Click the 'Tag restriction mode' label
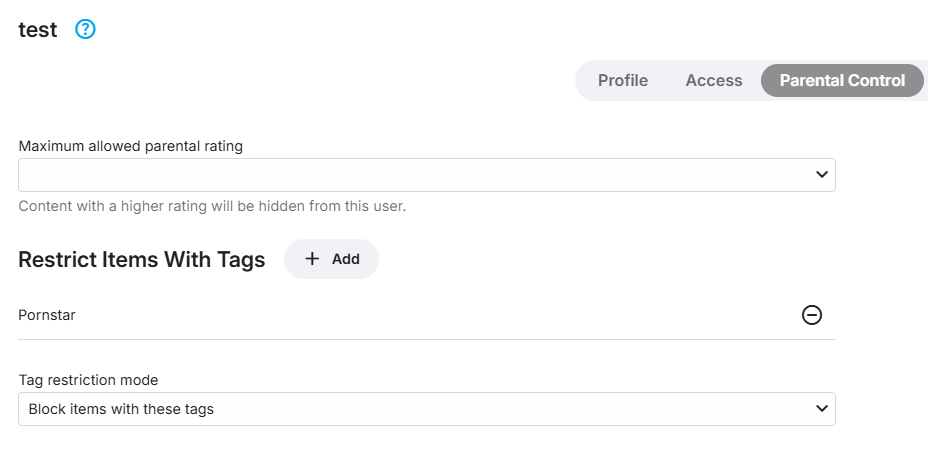Image resolution: width=928 pixels, height=449 pixels. pyautogui.click(x=88, y=380)
